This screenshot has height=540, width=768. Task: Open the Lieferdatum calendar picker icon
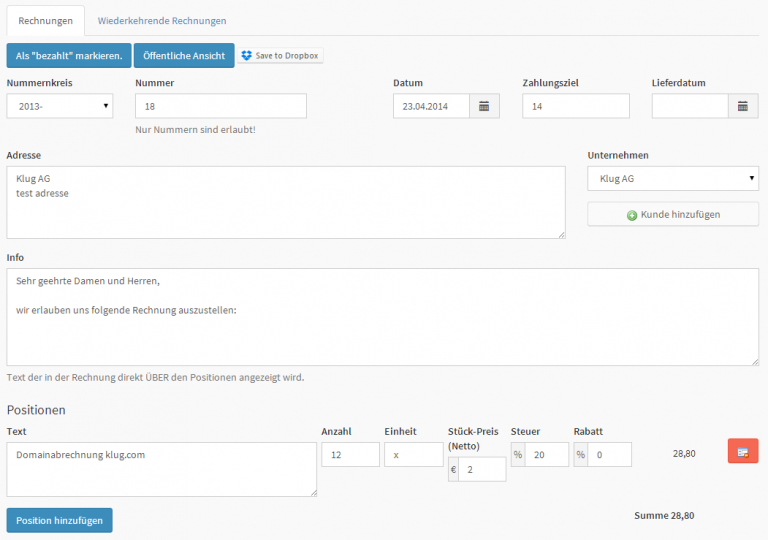click(x=742, y=106)
